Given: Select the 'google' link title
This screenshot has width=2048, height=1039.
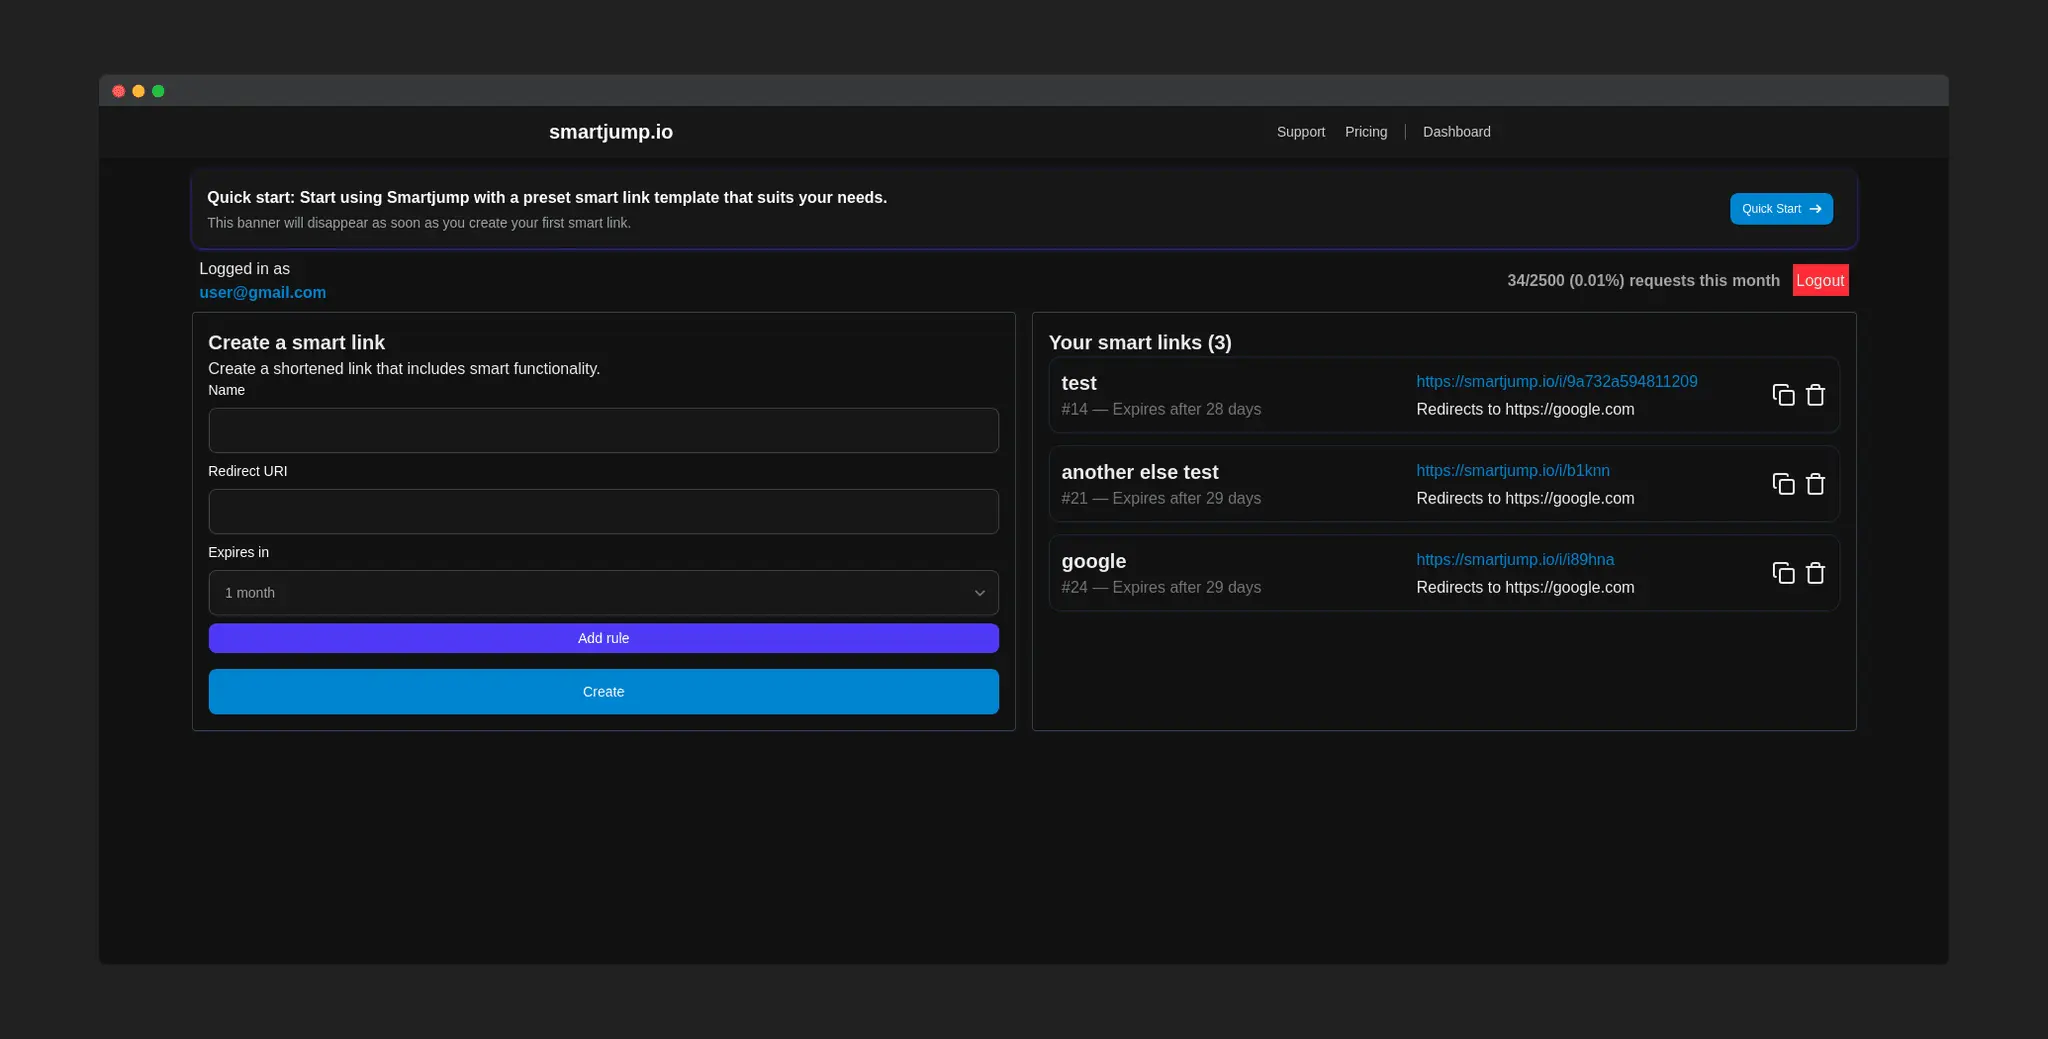Looking at the screenshot, I should pos(1093,561).
